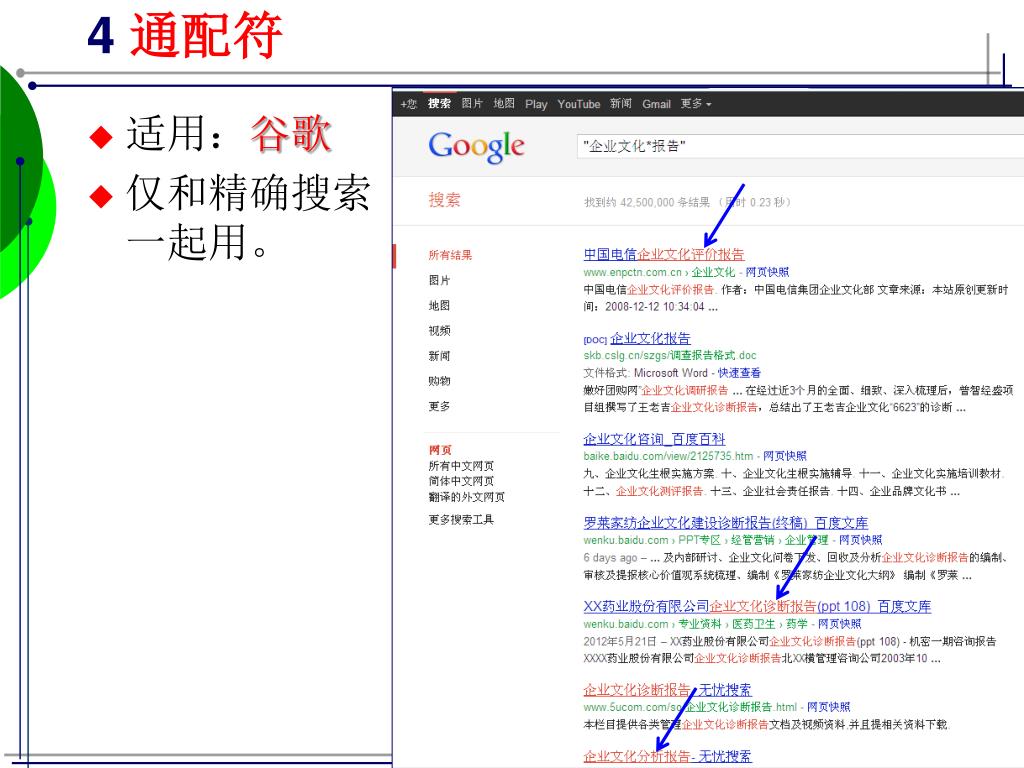Click the PPT专区 breadcrumb under 罗莱家纺 result
Image resolution: width=1024 pixels, height=768 pixels.
[x=699, y=540]
